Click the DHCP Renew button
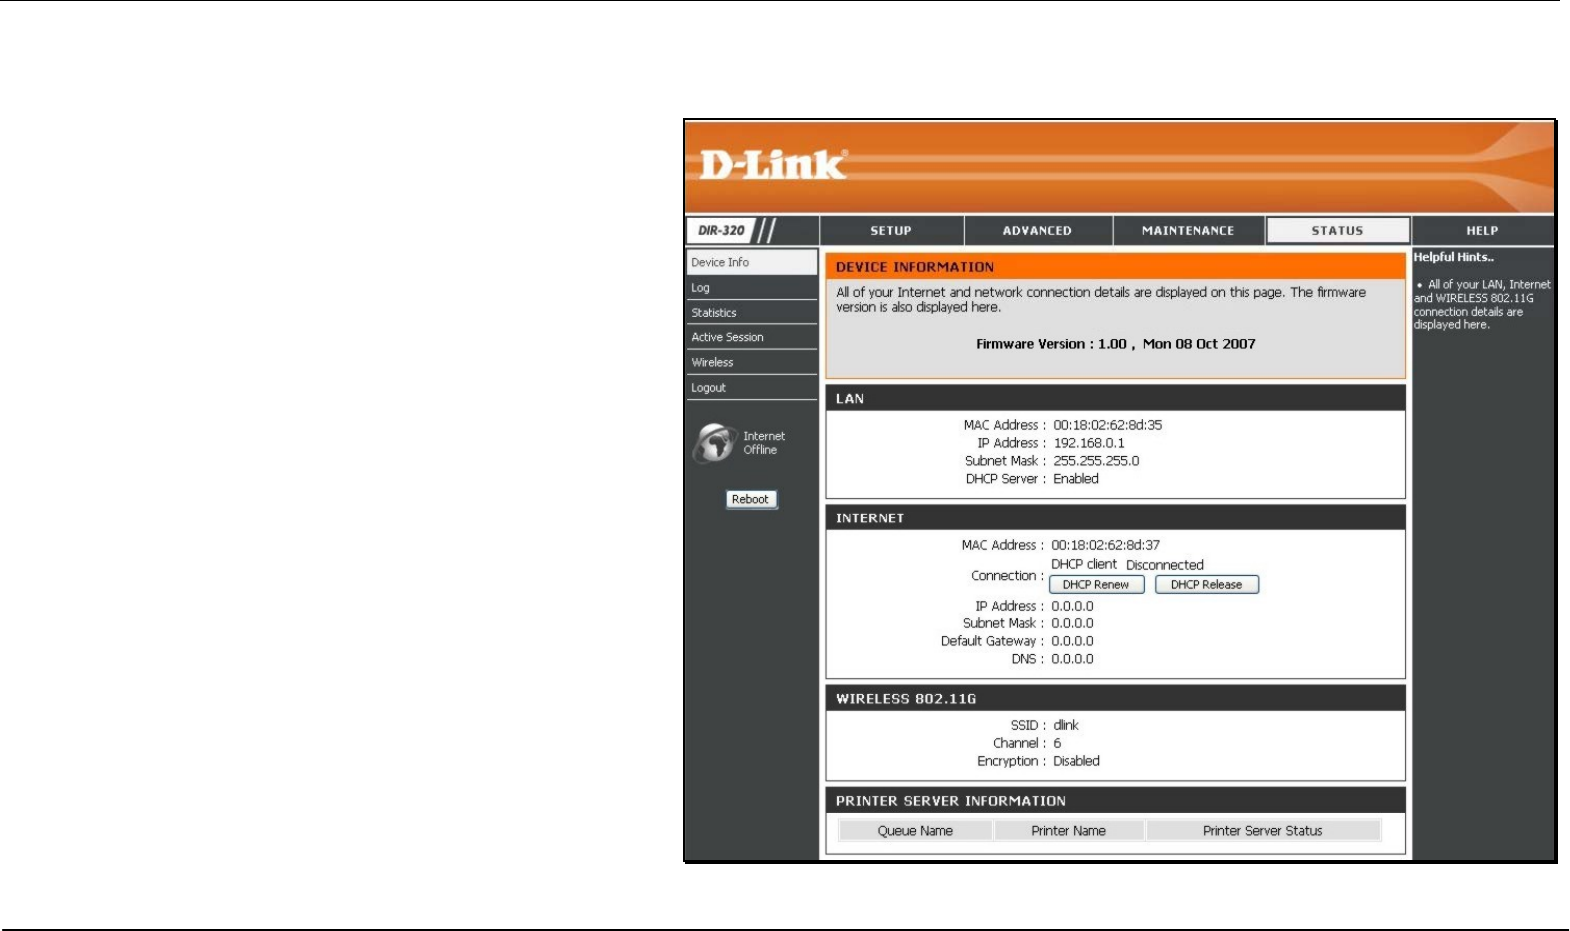The height and width of the screenshot is (931, 1570). pyautogui.click(x=1096, y=585)
